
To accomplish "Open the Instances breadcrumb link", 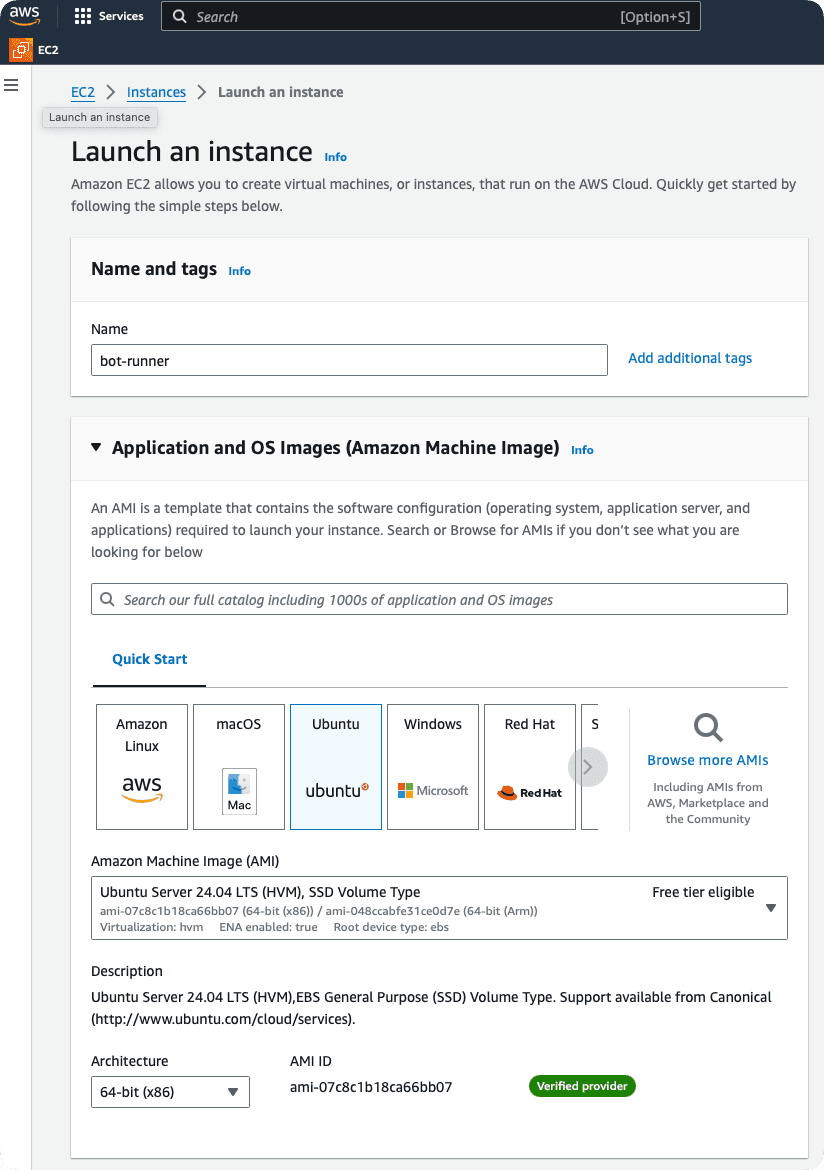I will 156,91.
